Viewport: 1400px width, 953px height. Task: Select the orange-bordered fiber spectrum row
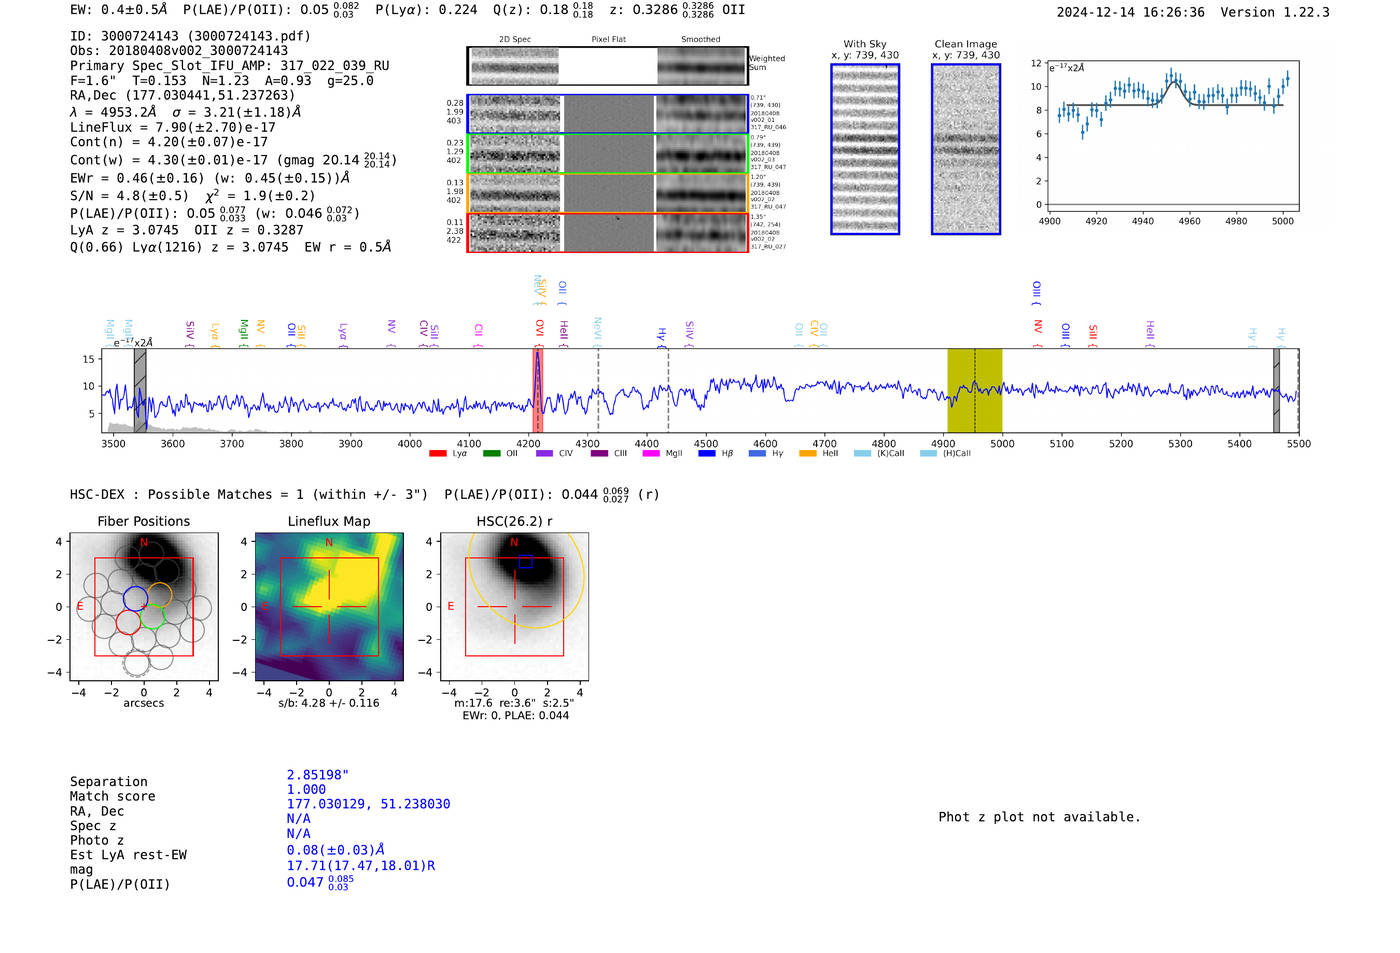coord(607,193)
